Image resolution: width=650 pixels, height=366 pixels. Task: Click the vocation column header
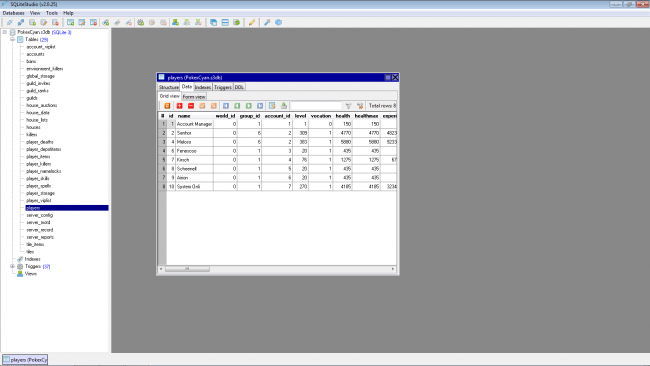click(x=321, y=116)
